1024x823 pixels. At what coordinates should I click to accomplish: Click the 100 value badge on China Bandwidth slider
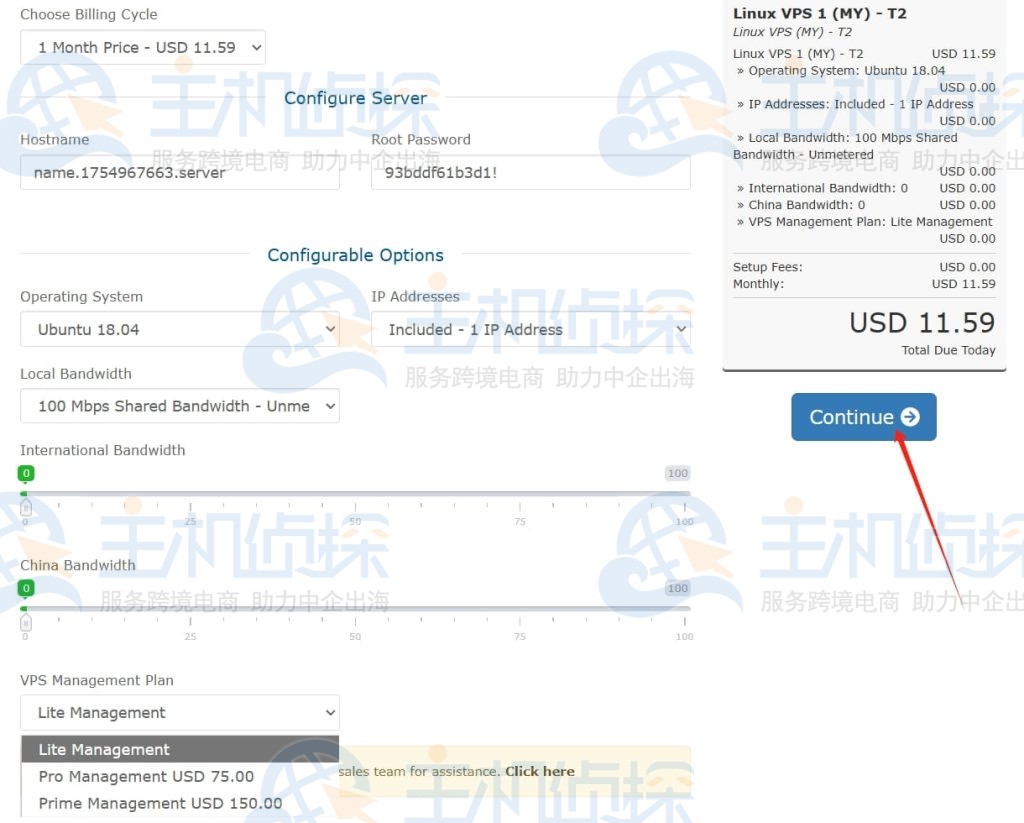click(677, 588)
